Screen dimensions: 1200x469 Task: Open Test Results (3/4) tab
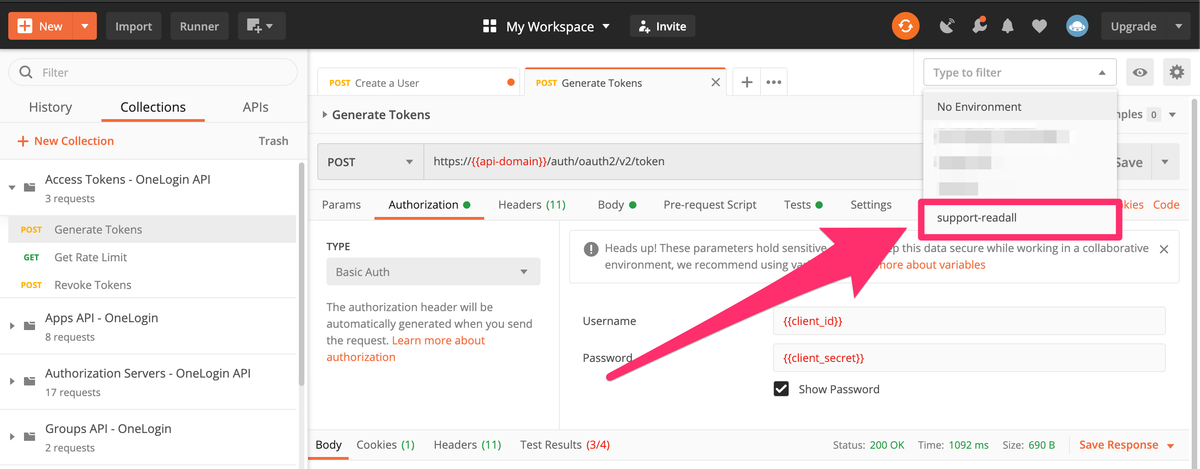pyautogui.click(x=565, y=445)
